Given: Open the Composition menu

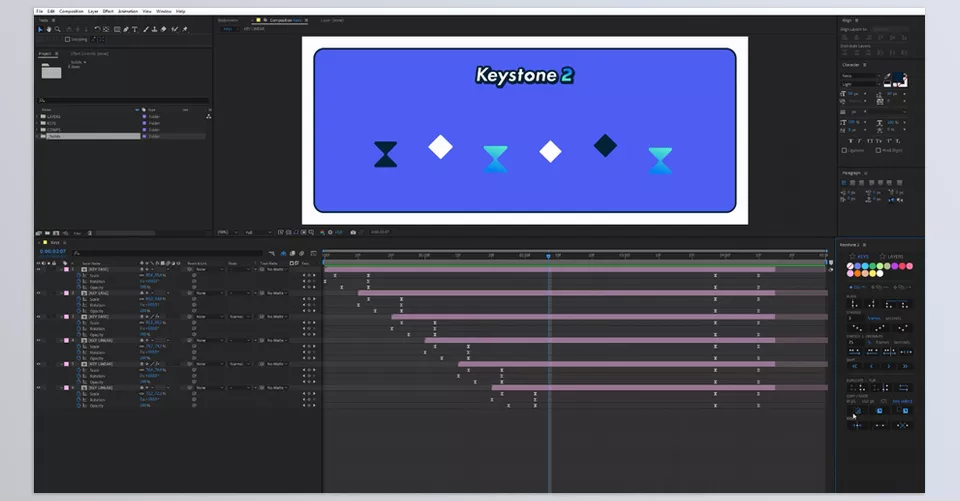Looking at the screenshot, I should 71,11.
